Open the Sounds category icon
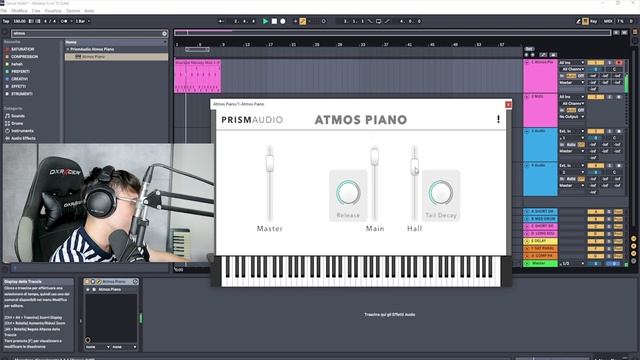This screenshot has width=640, height=360. tap(7, 116)
